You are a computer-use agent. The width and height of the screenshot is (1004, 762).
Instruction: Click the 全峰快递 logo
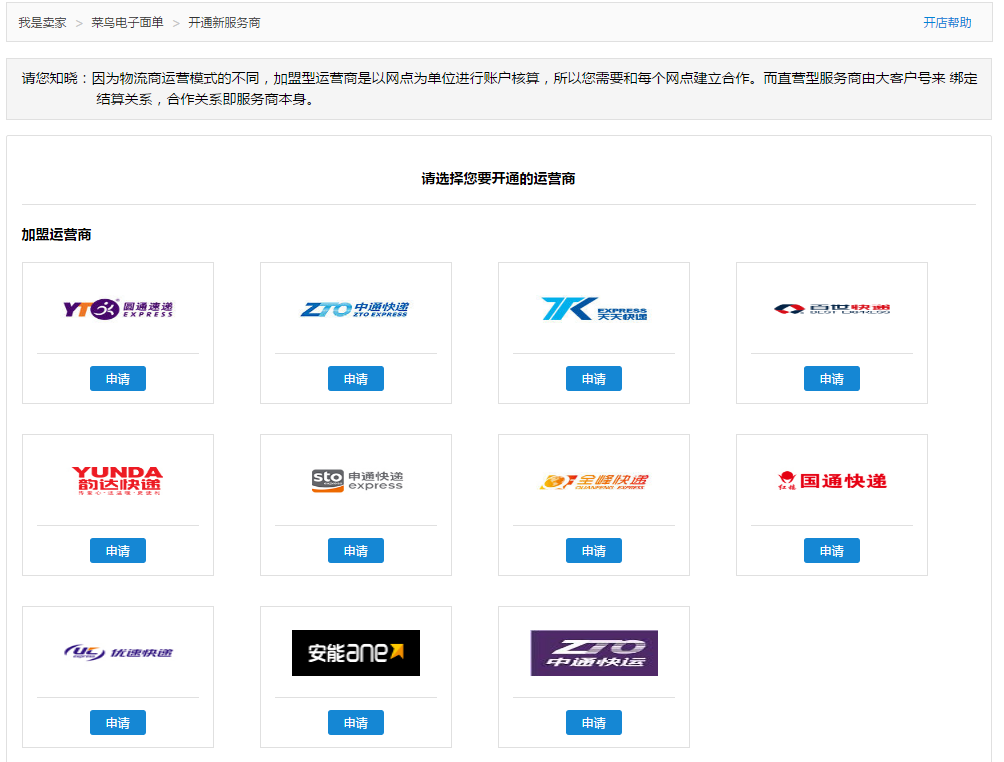[594, 482]
